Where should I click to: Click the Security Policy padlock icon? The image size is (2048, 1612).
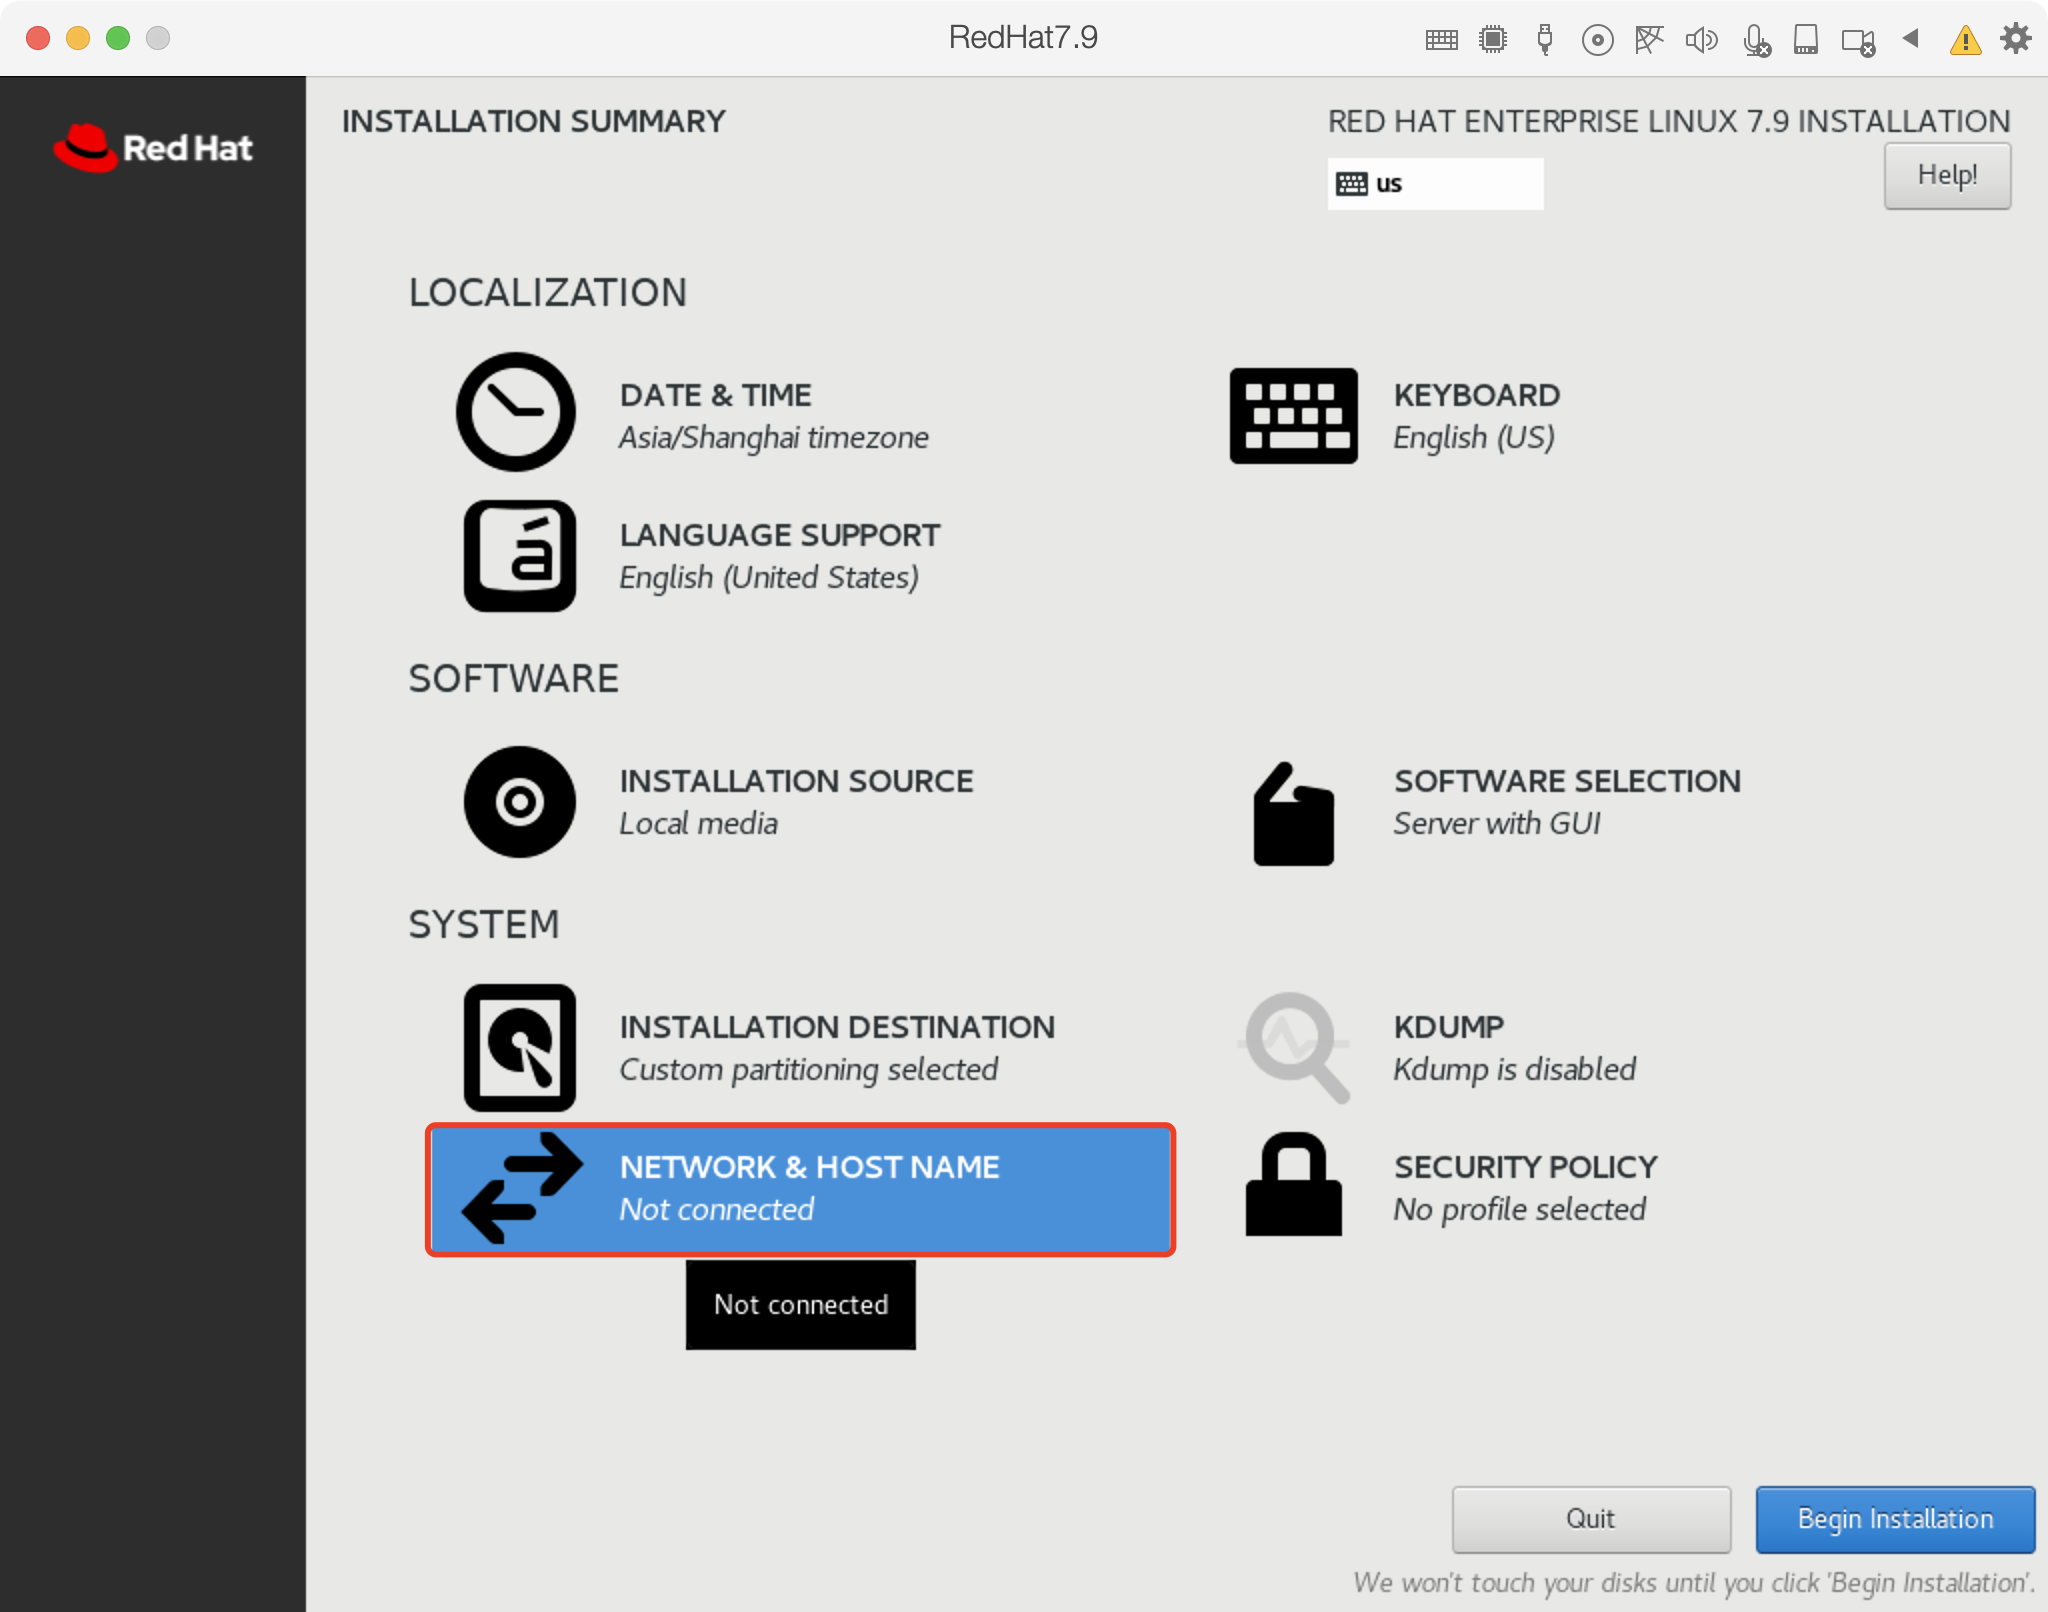coord(1293,1185)
